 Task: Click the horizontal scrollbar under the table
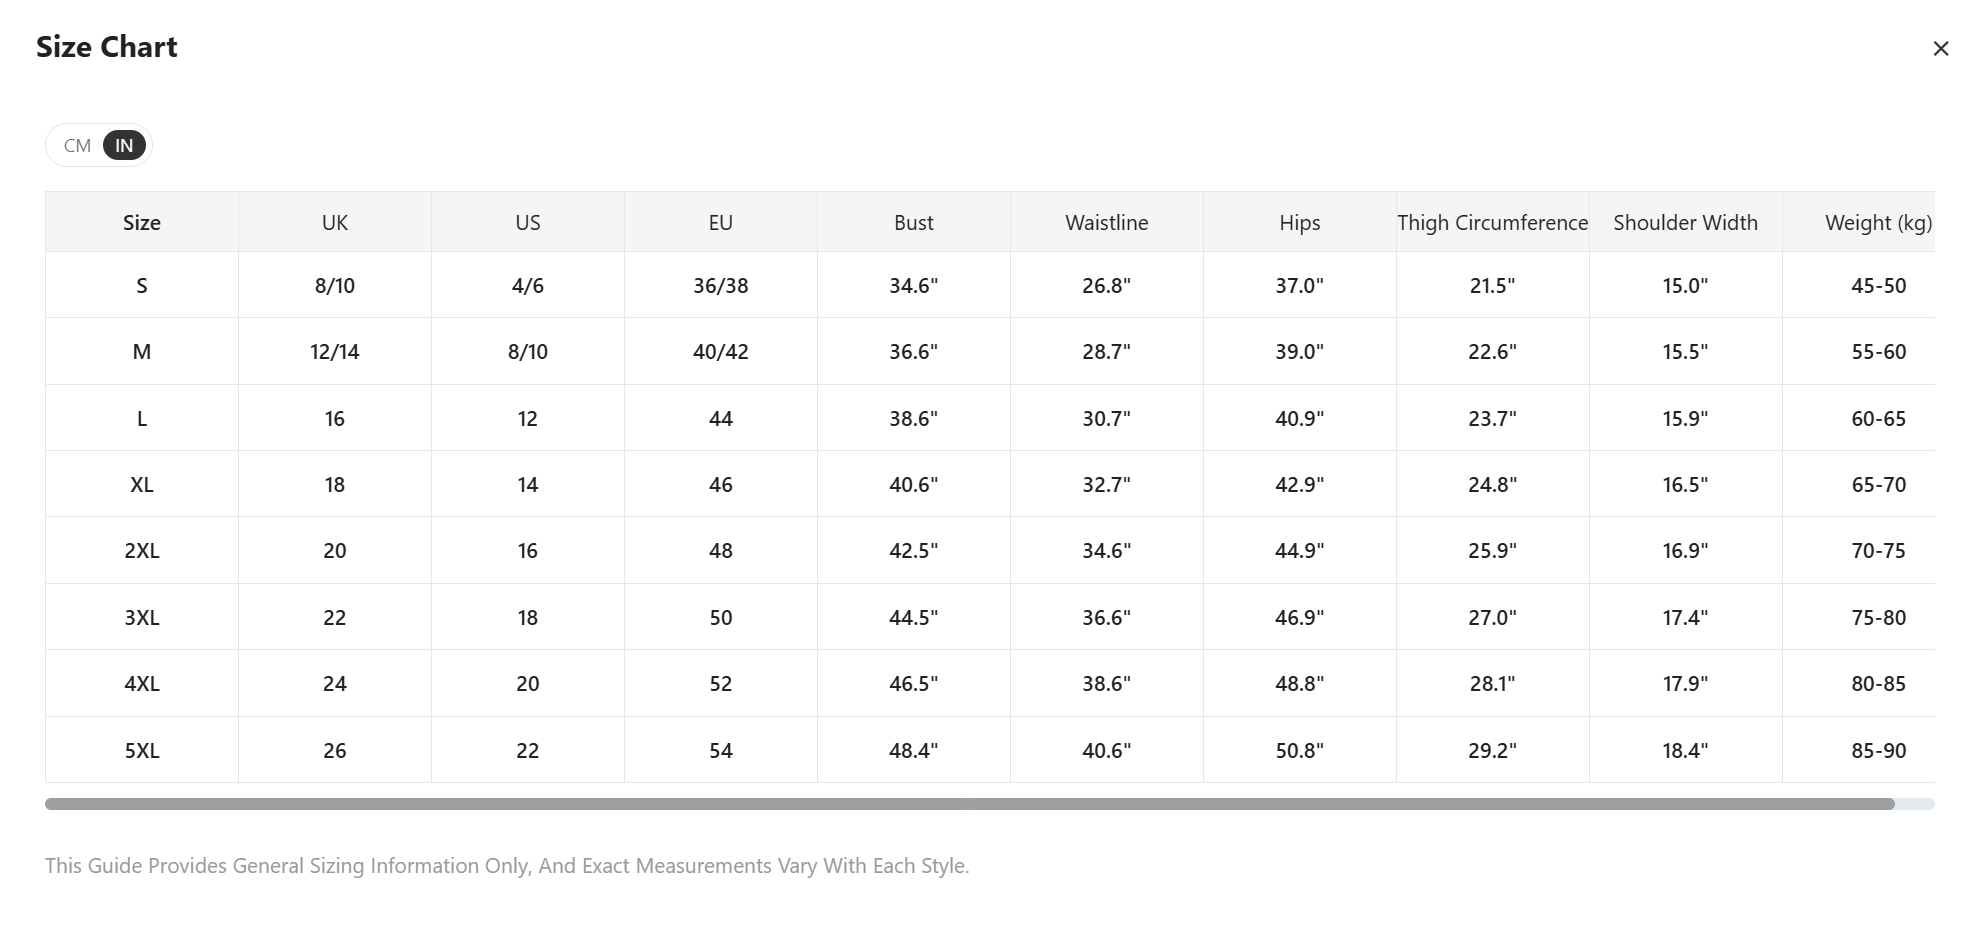[x=969, y=804]
